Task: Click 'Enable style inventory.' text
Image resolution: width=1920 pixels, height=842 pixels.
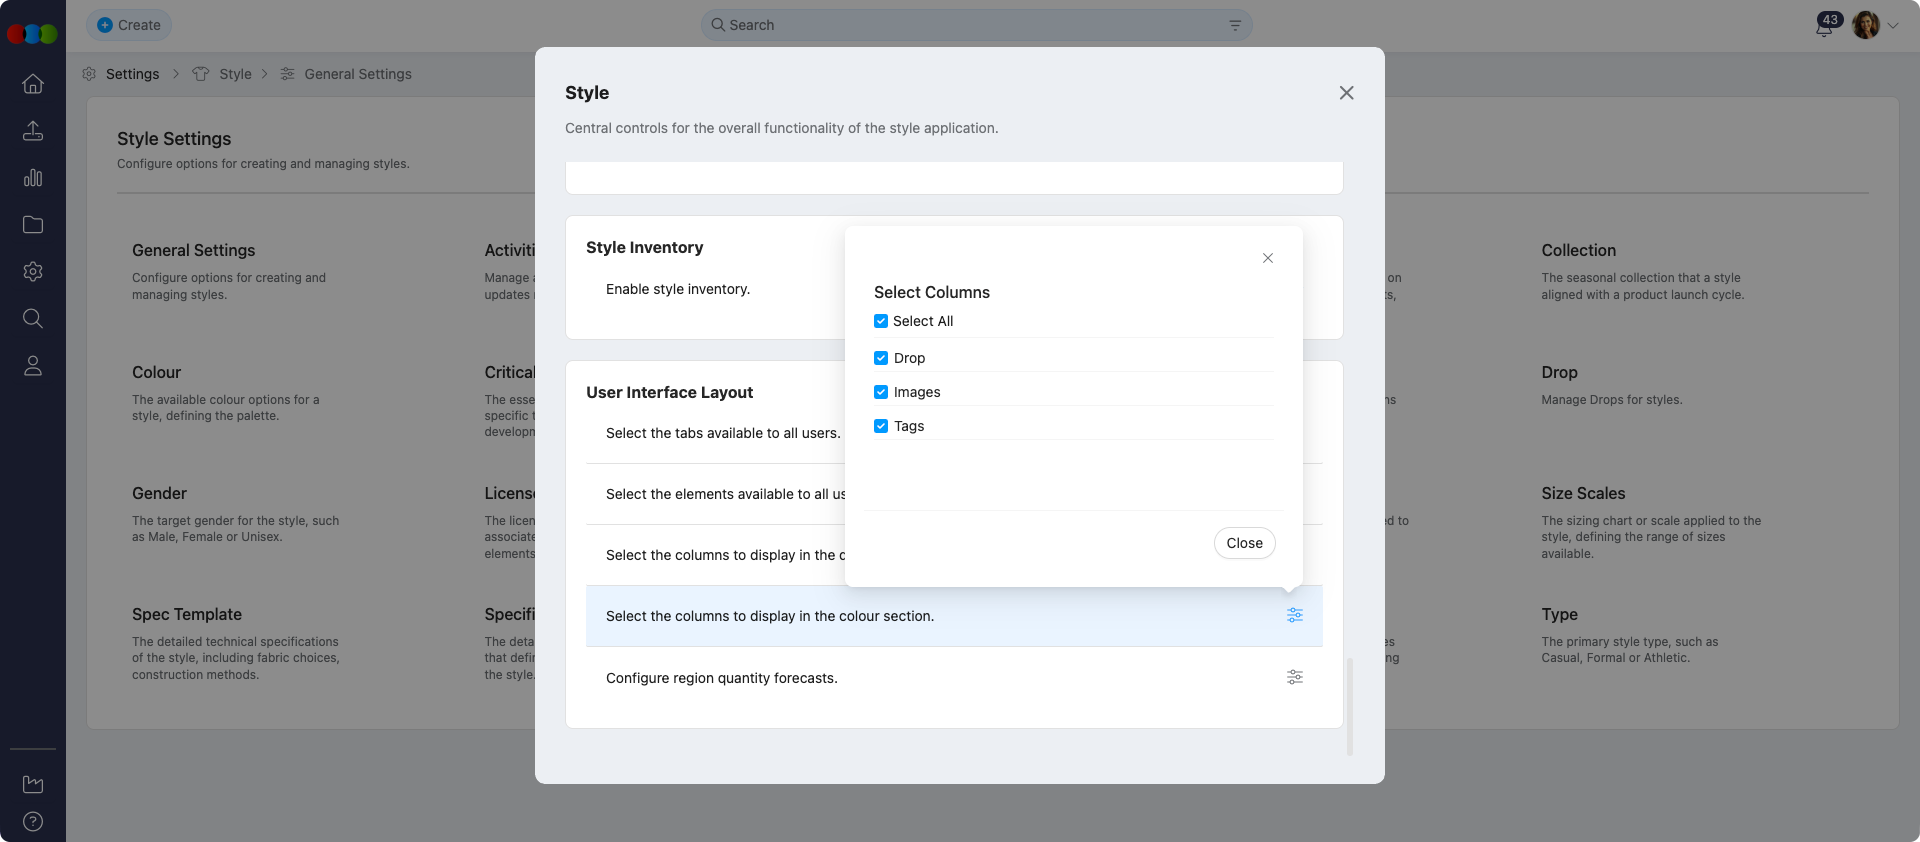Action: (x=678, y=289)
